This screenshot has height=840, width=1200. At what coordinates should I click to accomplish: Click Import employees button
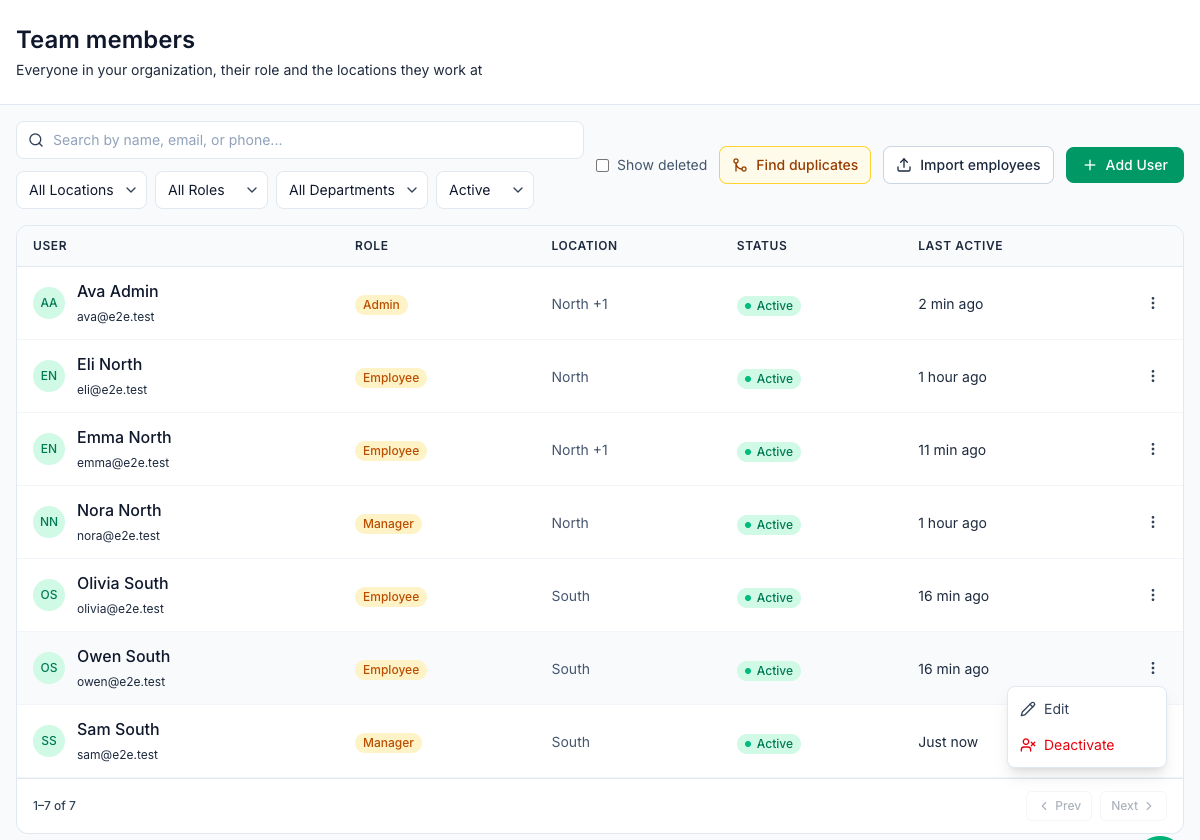[968, 165]
